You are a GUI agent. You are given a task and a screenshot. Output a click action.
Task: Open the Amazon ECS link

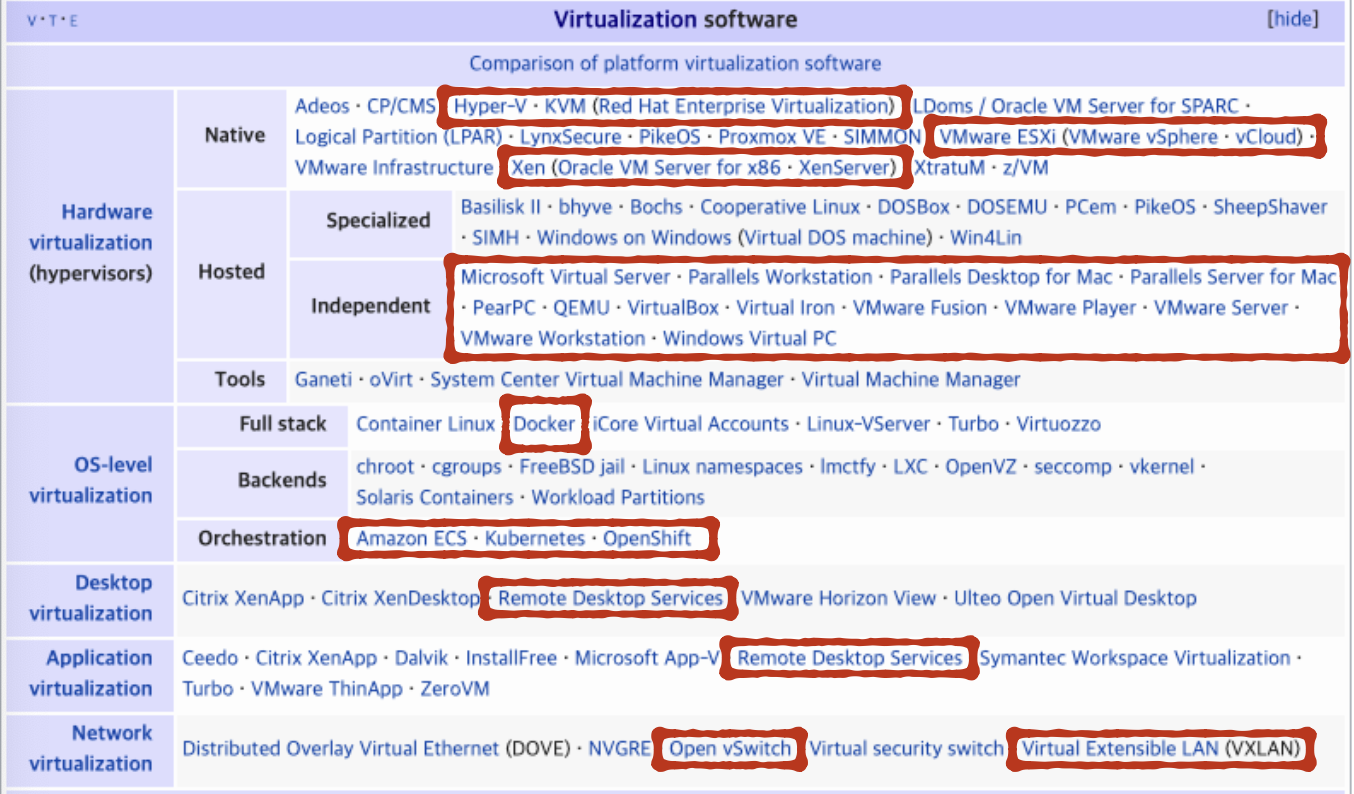pos(412,538)
